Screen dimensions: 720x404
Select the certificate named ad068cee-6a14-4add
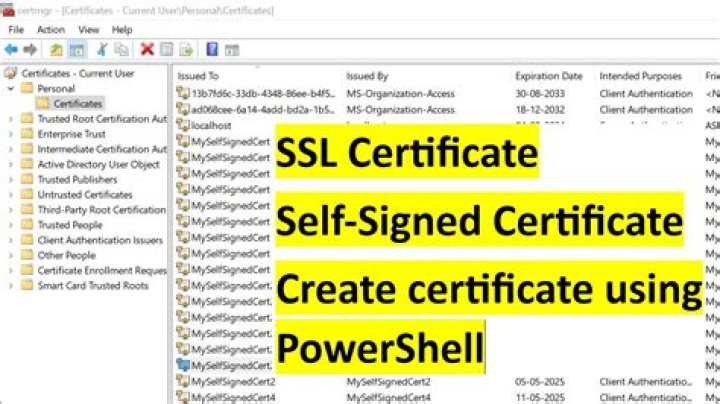click(264, 109)
